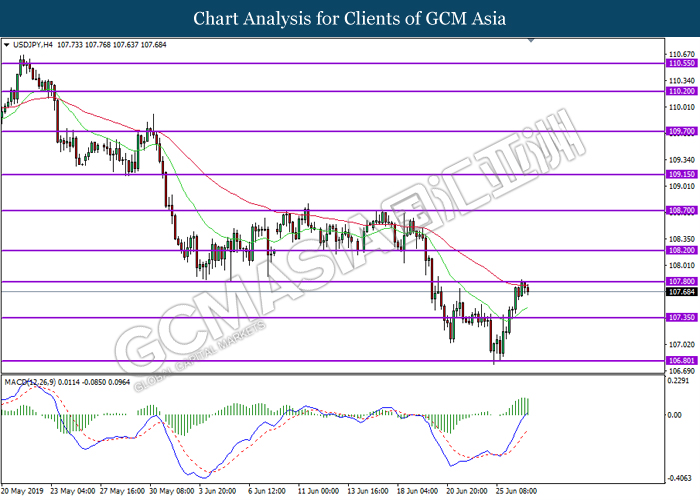Click the MACD(12,26,9) indicator label
Viewport: 700px width, 500px height.
click(x=30, y=382)
